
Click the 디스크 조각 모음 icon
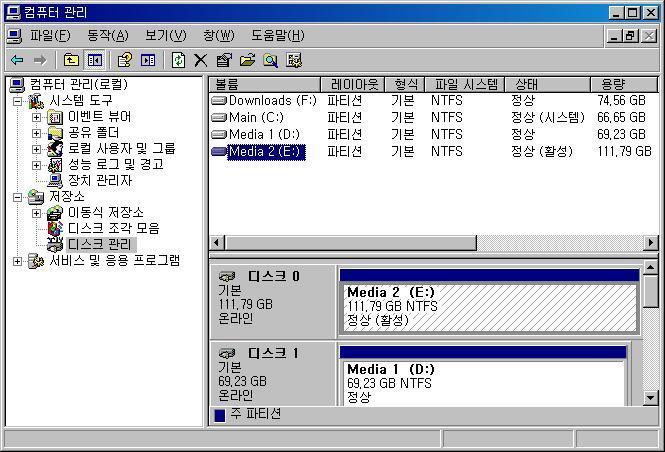click(x=55, y=229)
